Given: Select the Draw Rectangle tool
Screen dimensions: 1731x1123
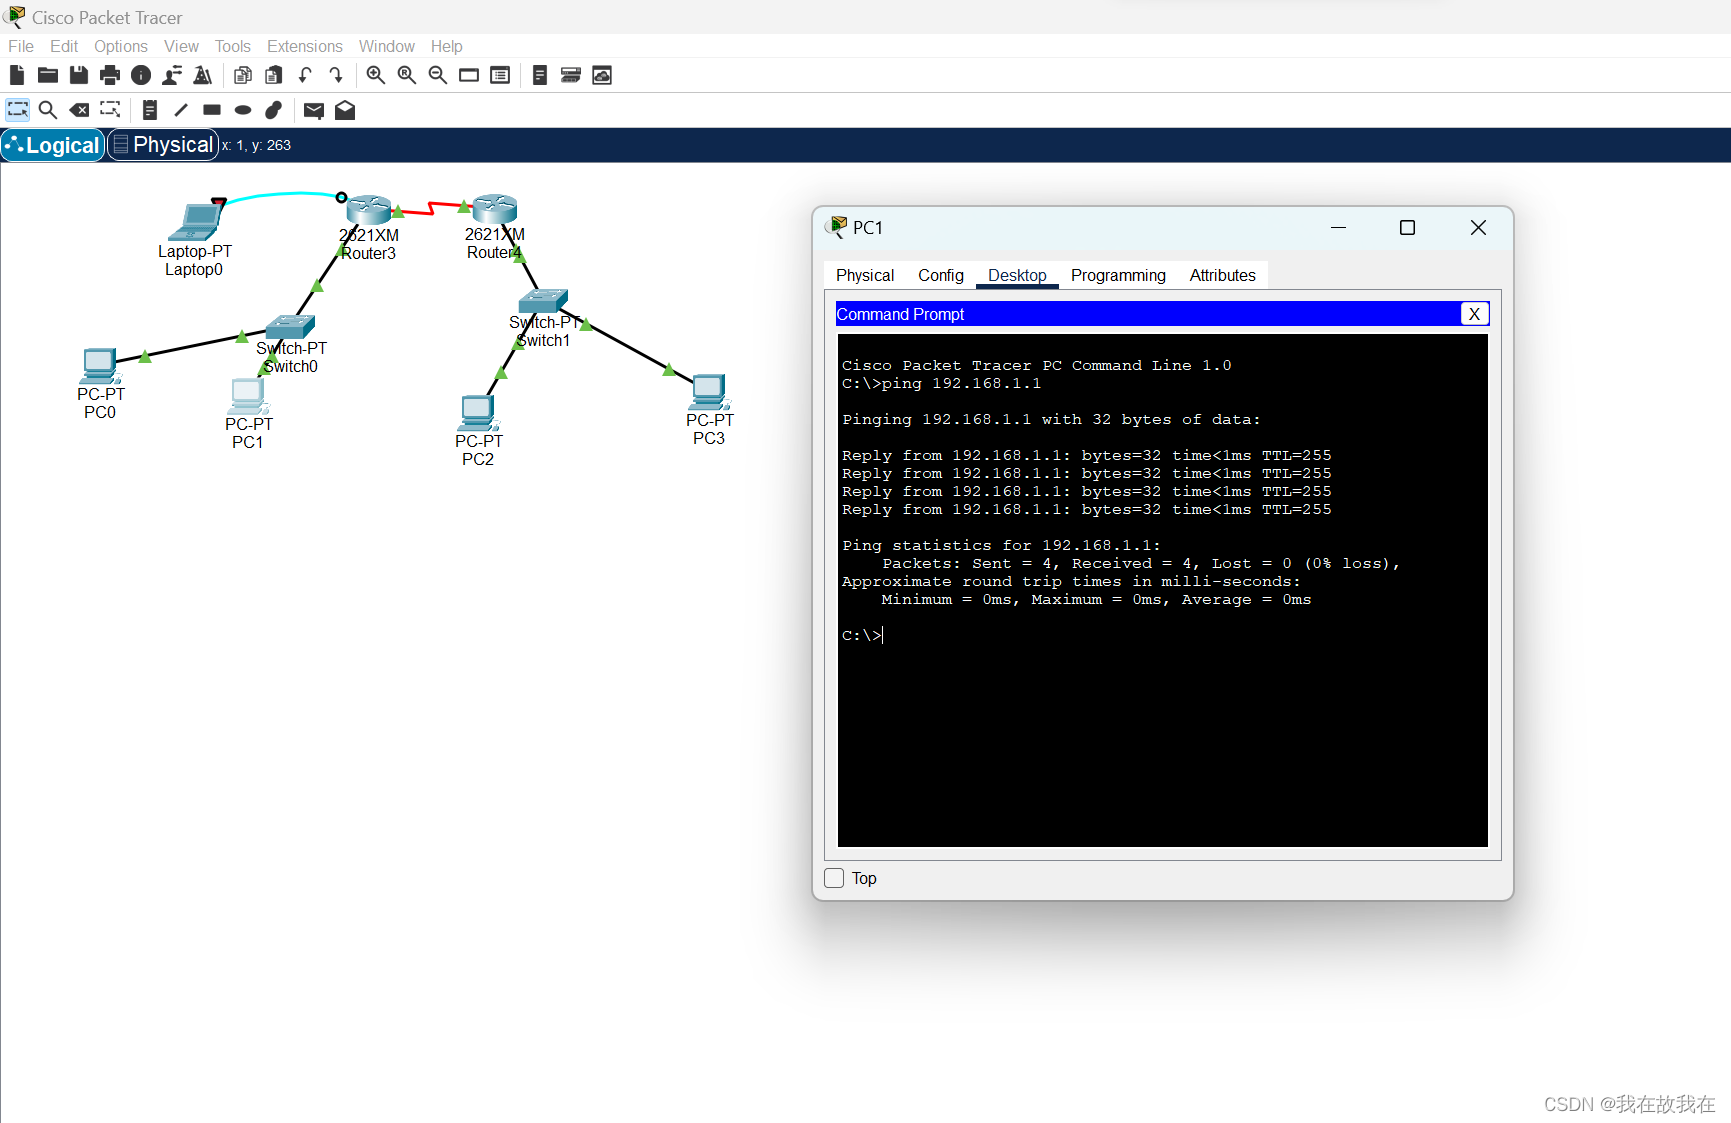Looking at the screenshot, I should pos(212,110).
